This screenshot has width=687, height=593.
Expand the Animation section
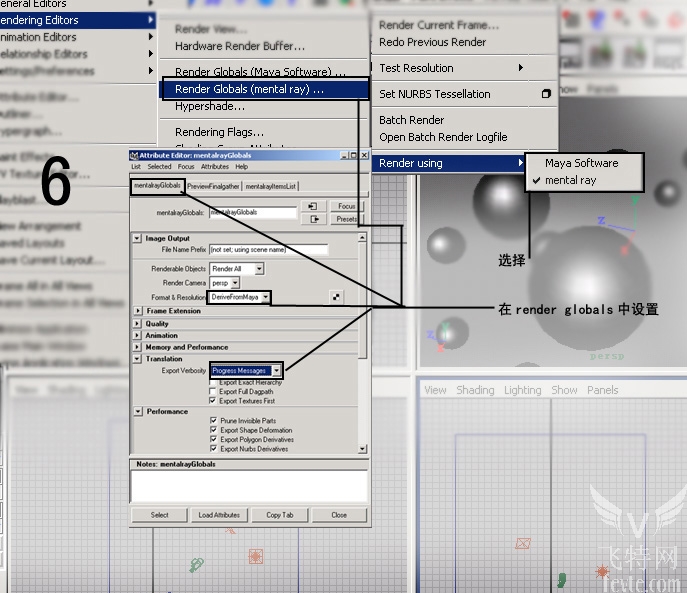[x=138, y=335]
